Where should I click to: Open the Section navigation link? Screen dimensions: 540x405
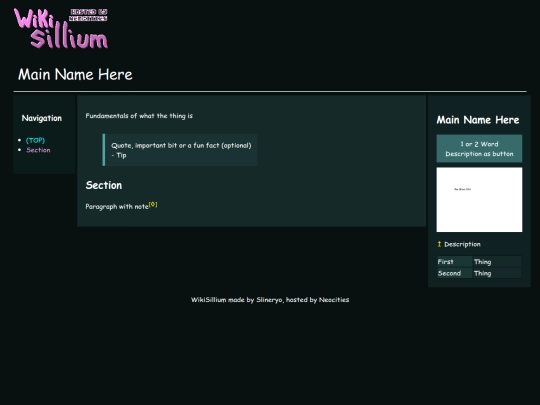pyautogui.click(x=38, y=150)
